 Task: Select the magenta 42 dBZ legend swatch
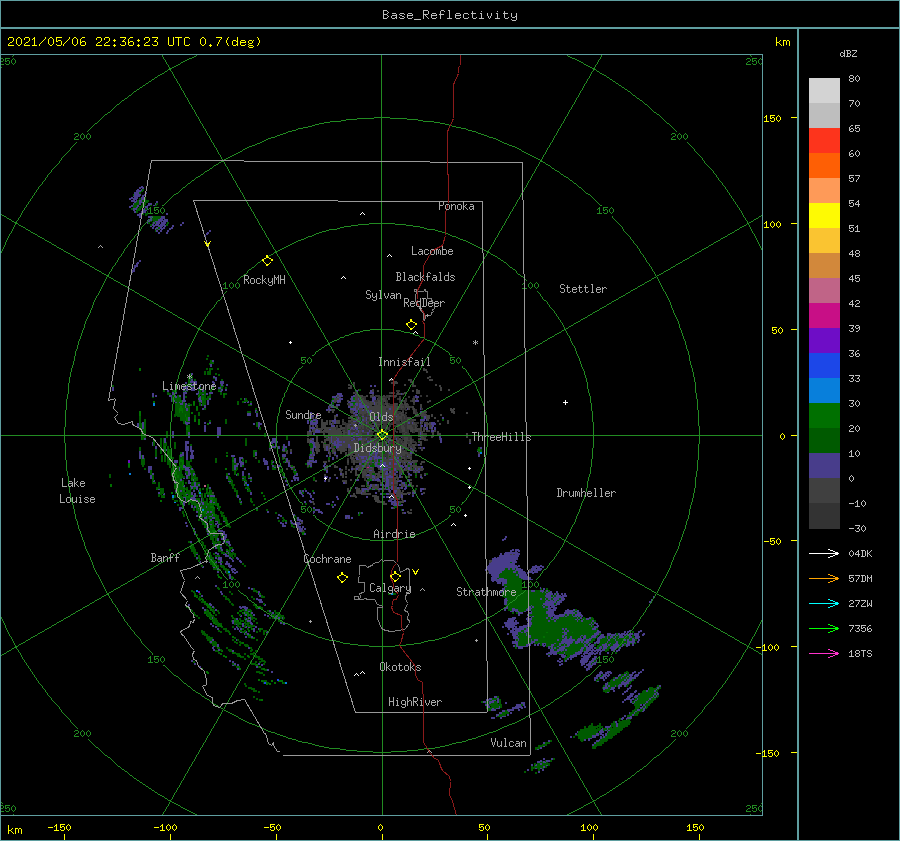point(824,316)
